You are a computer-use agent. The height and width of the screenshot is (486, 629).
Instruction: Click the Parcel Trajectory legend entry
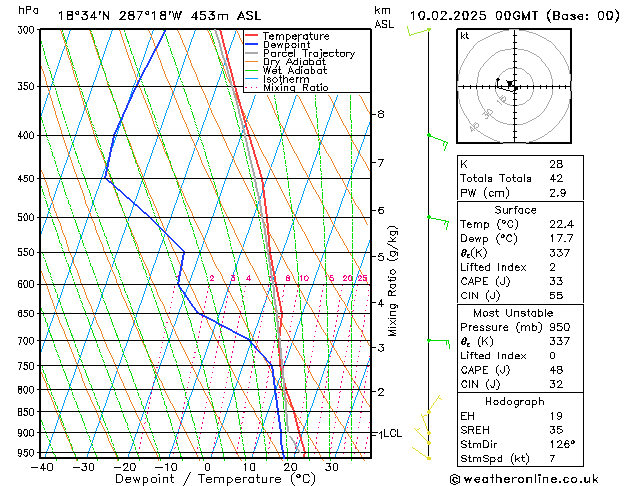click(300, 53)
